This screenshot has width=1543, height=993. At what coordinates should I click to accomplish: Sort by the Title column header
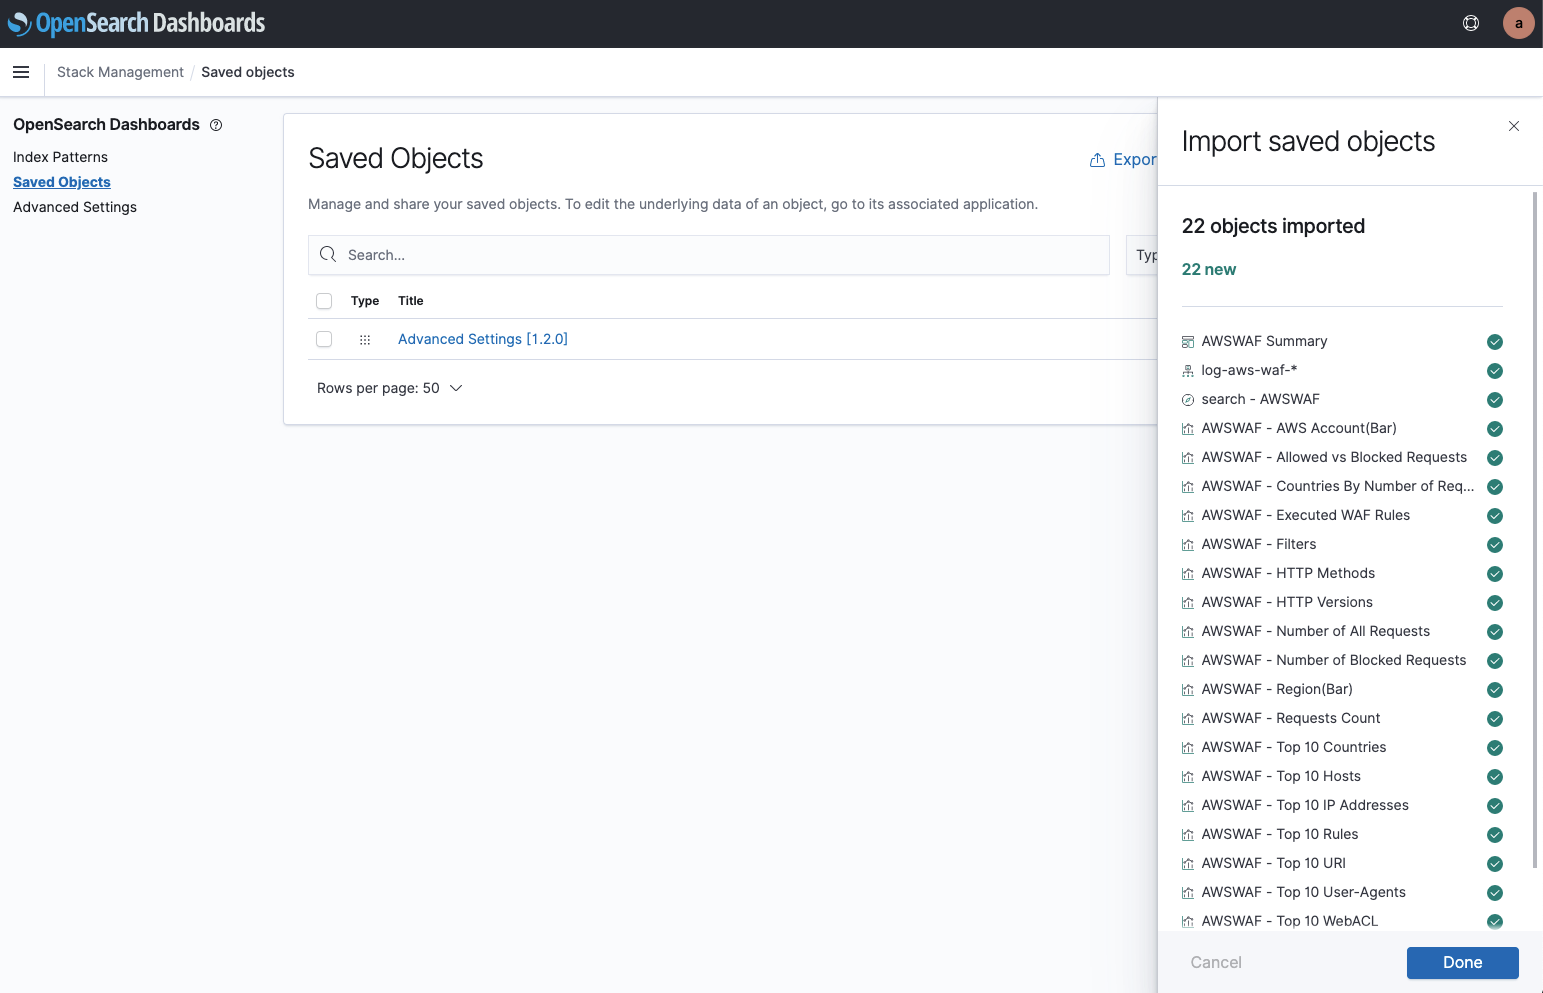pos(411,301)
